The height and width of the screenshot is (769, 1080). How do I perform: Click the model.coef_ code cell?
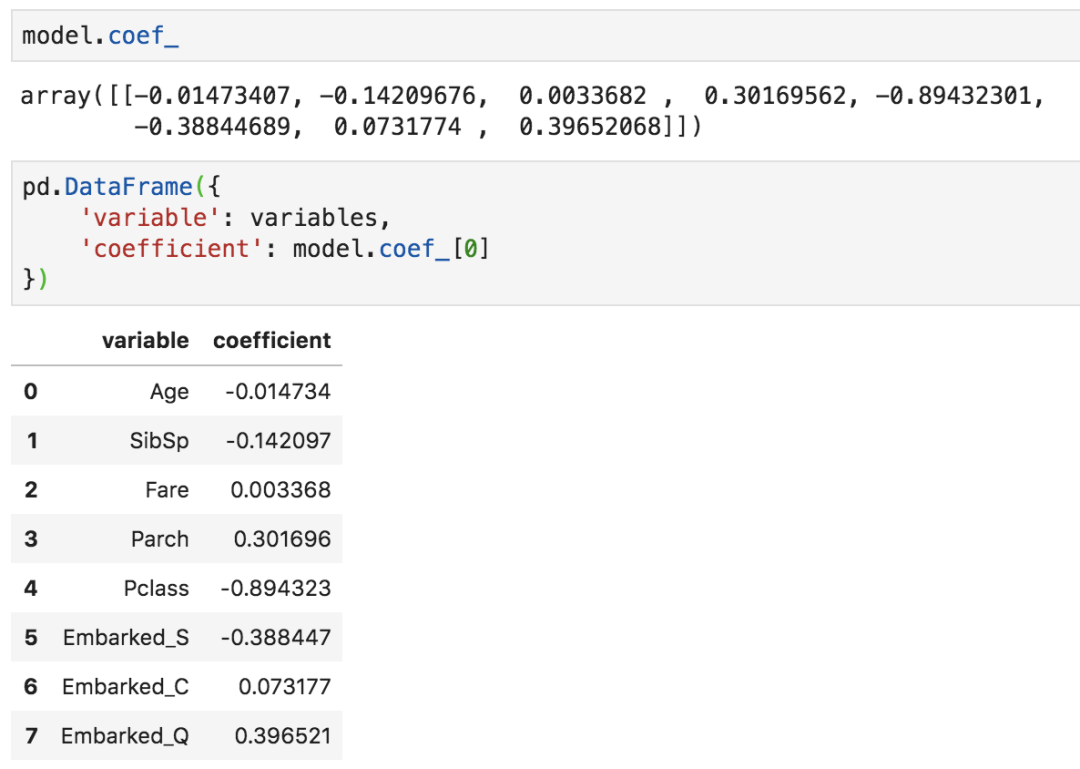click(546, 35)
